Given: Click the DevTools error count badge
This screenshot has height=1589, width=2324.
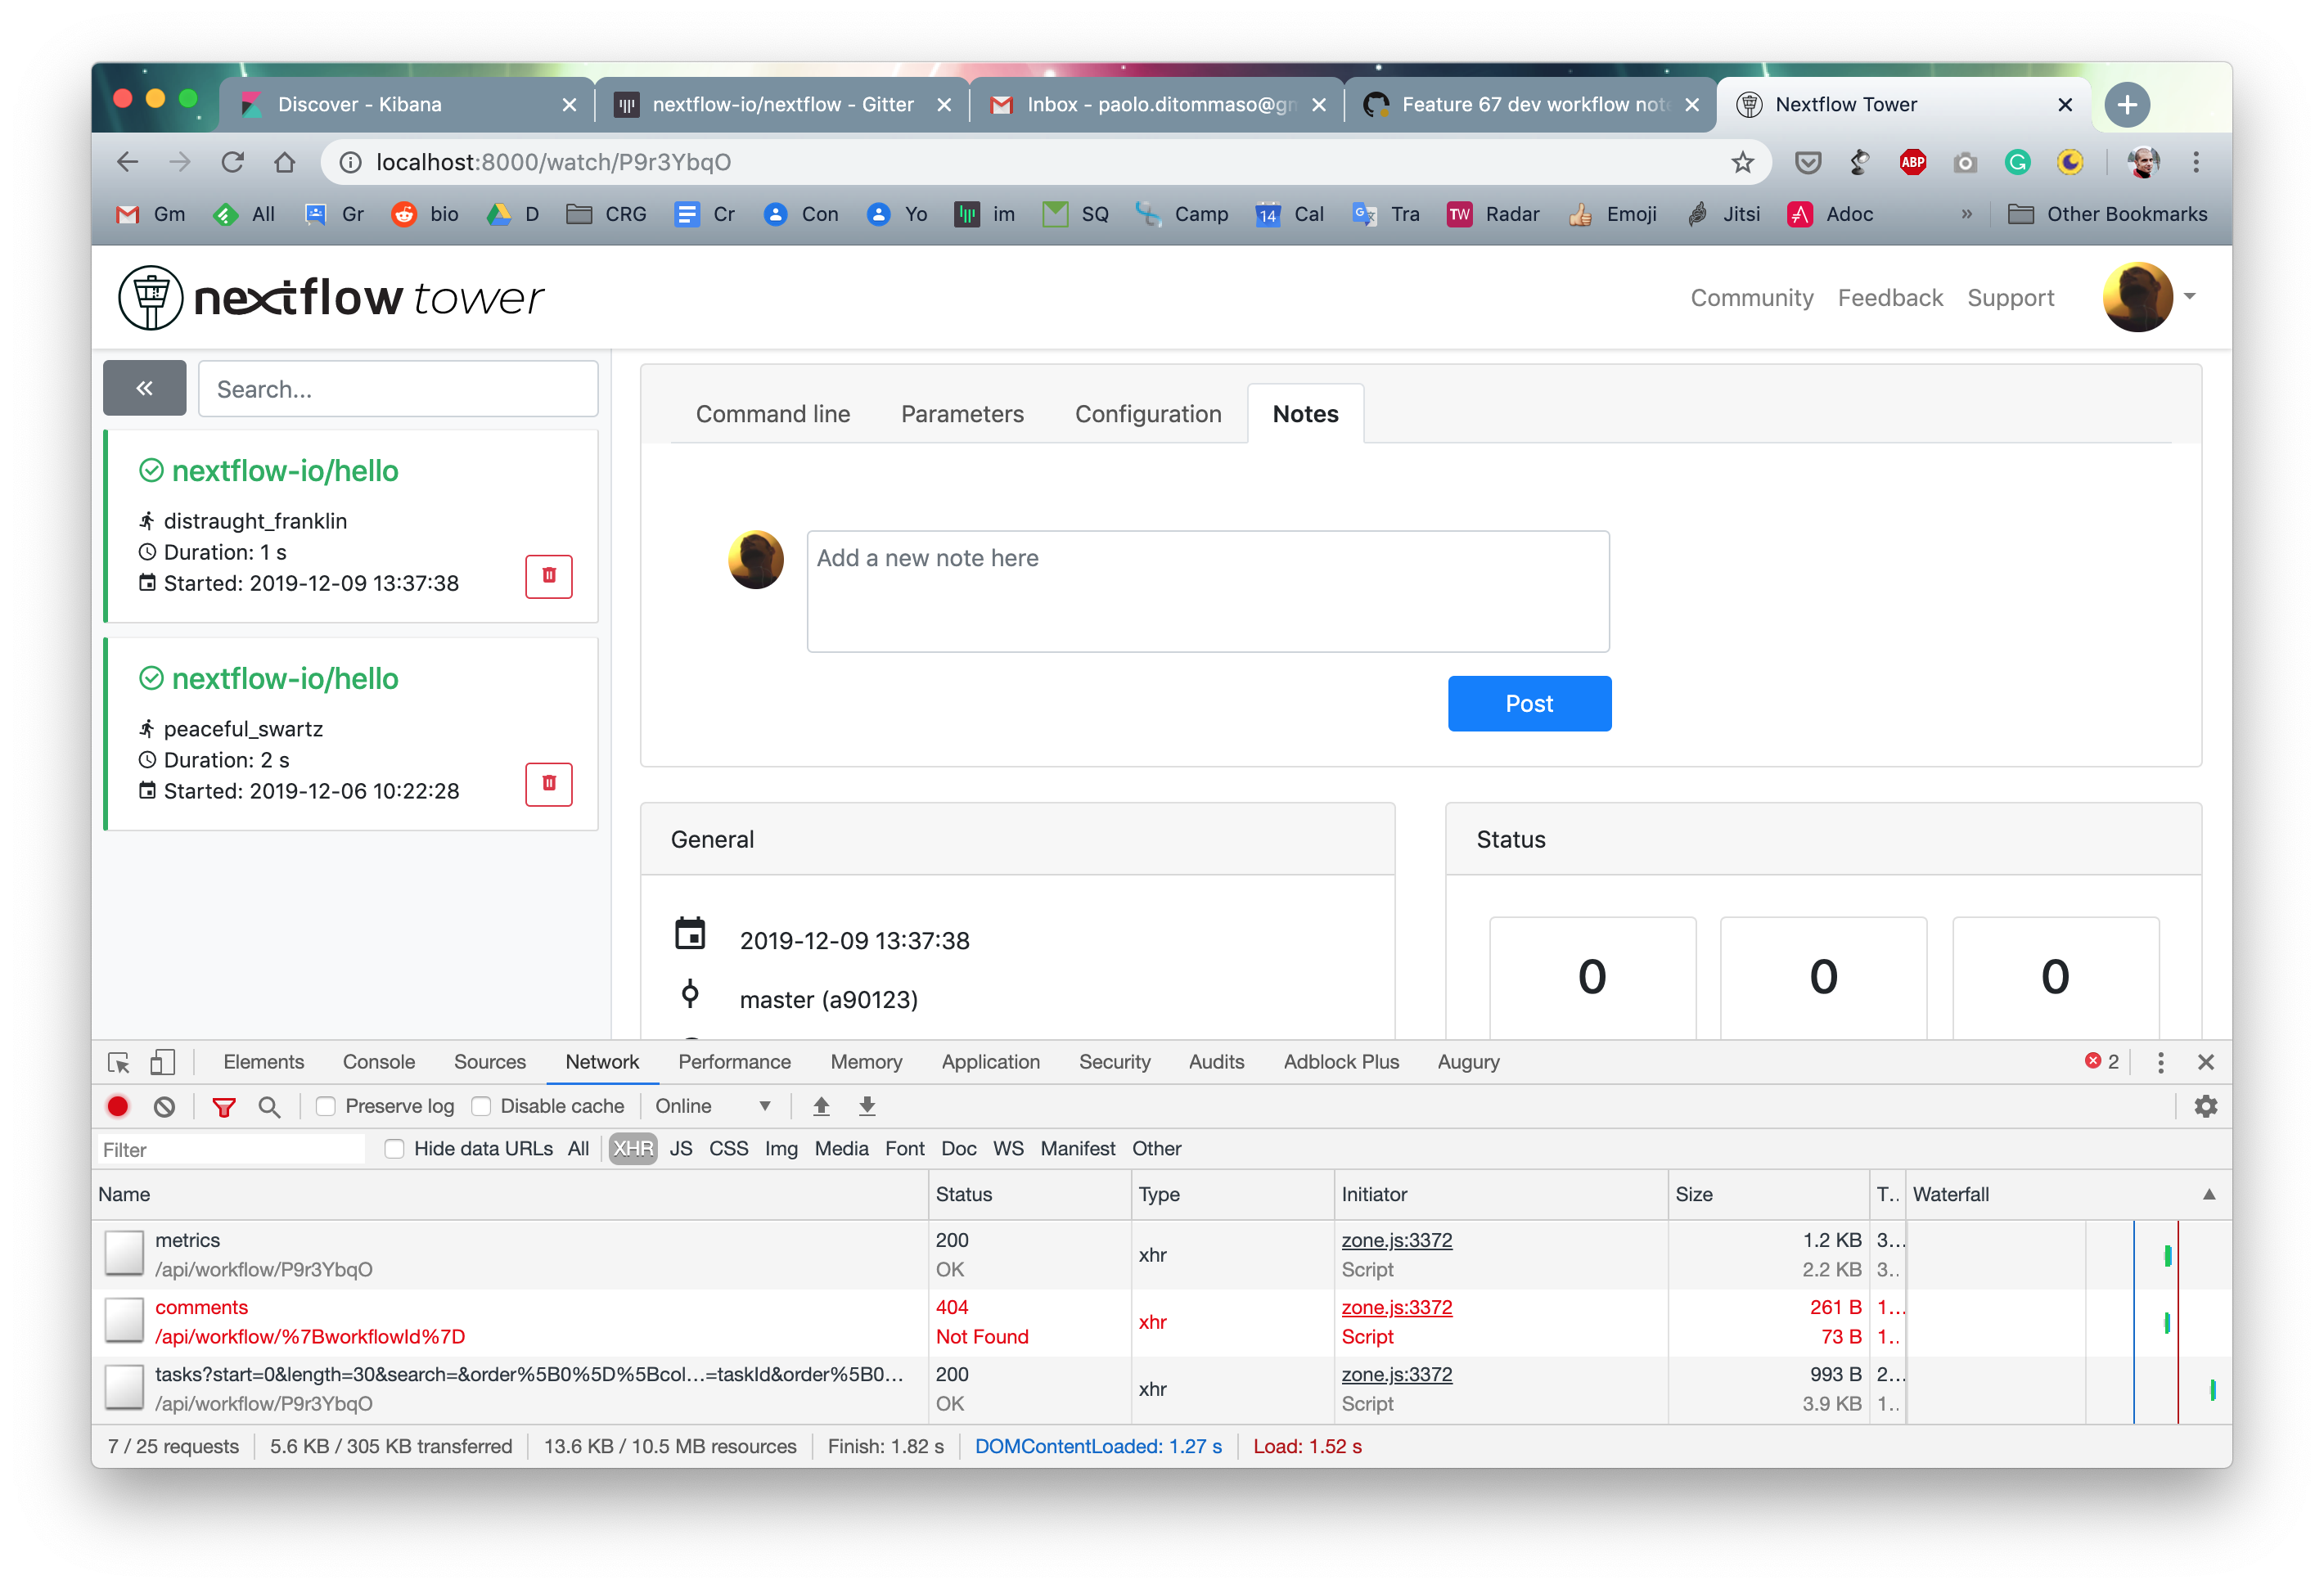Looking at the screenshot, I should pos(2101,1062).
